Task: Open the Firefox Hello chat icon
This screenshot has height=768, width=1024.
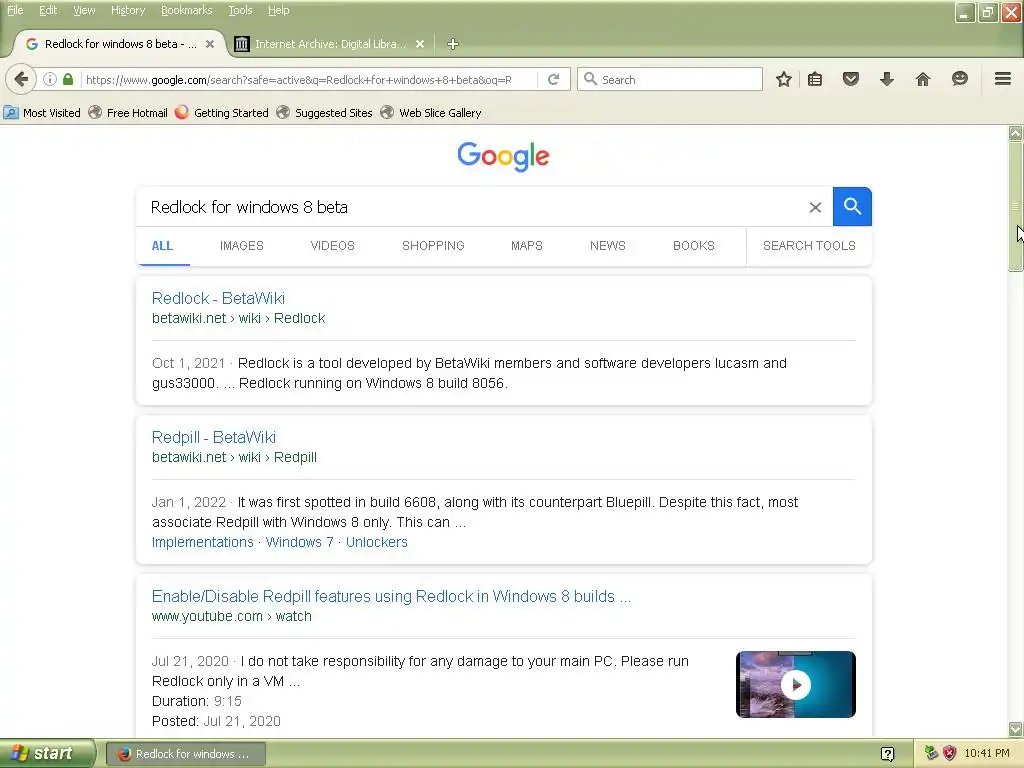Action: pyautogui.click(x=959, y=80)
